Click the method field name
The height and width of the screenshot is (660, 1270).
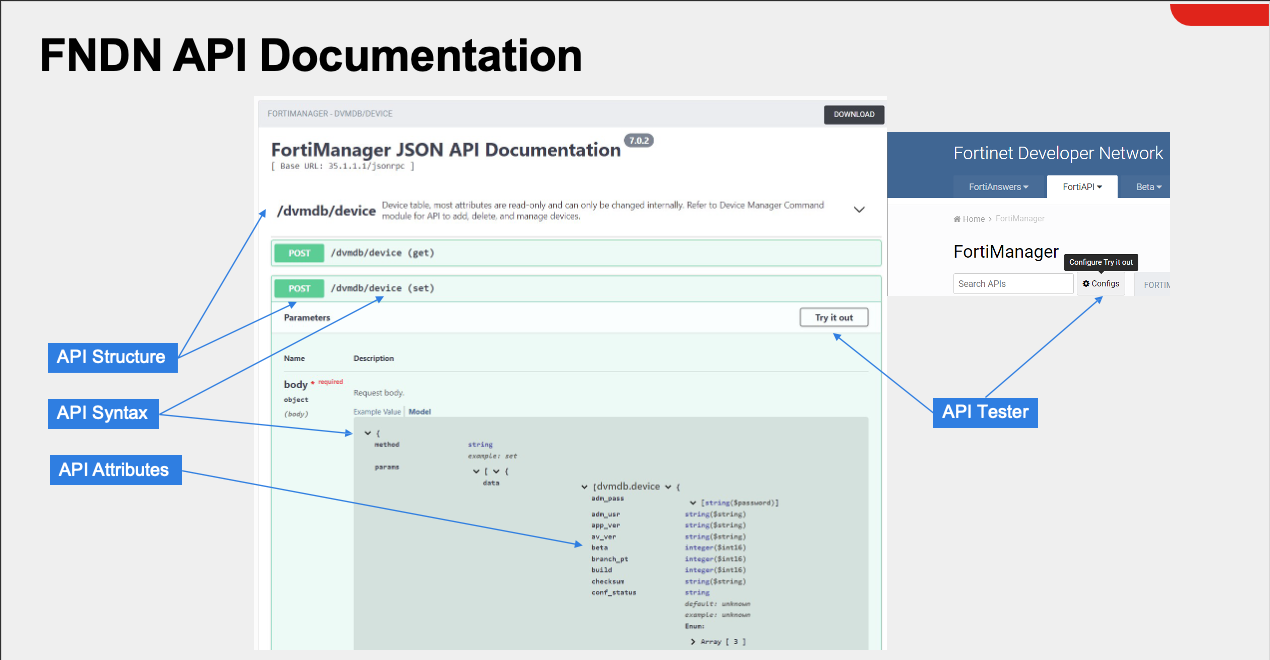click(x=387, y=445)
